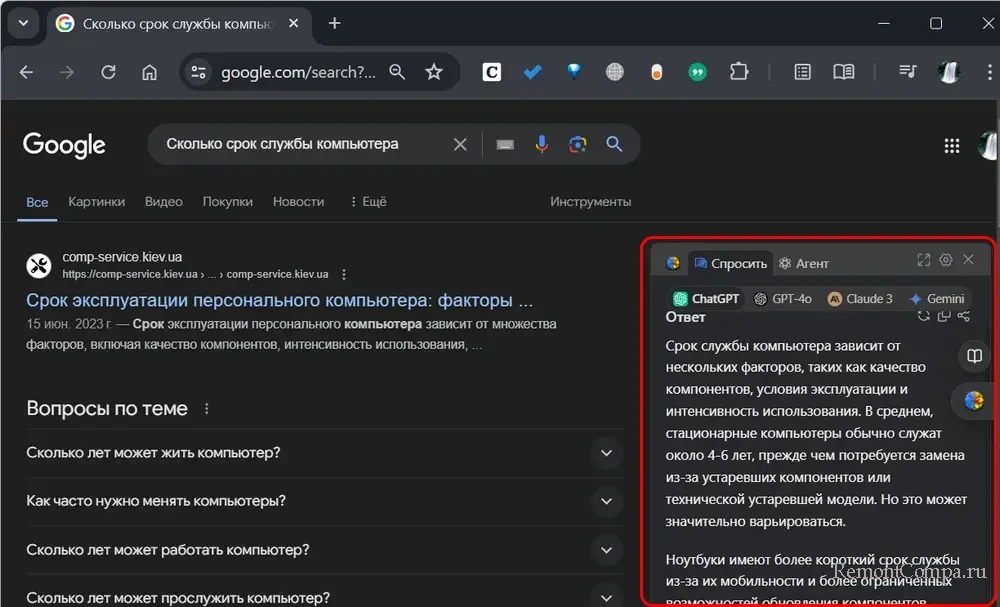
Task: Expand the AI panel to fullscreen
Action: 924,260
